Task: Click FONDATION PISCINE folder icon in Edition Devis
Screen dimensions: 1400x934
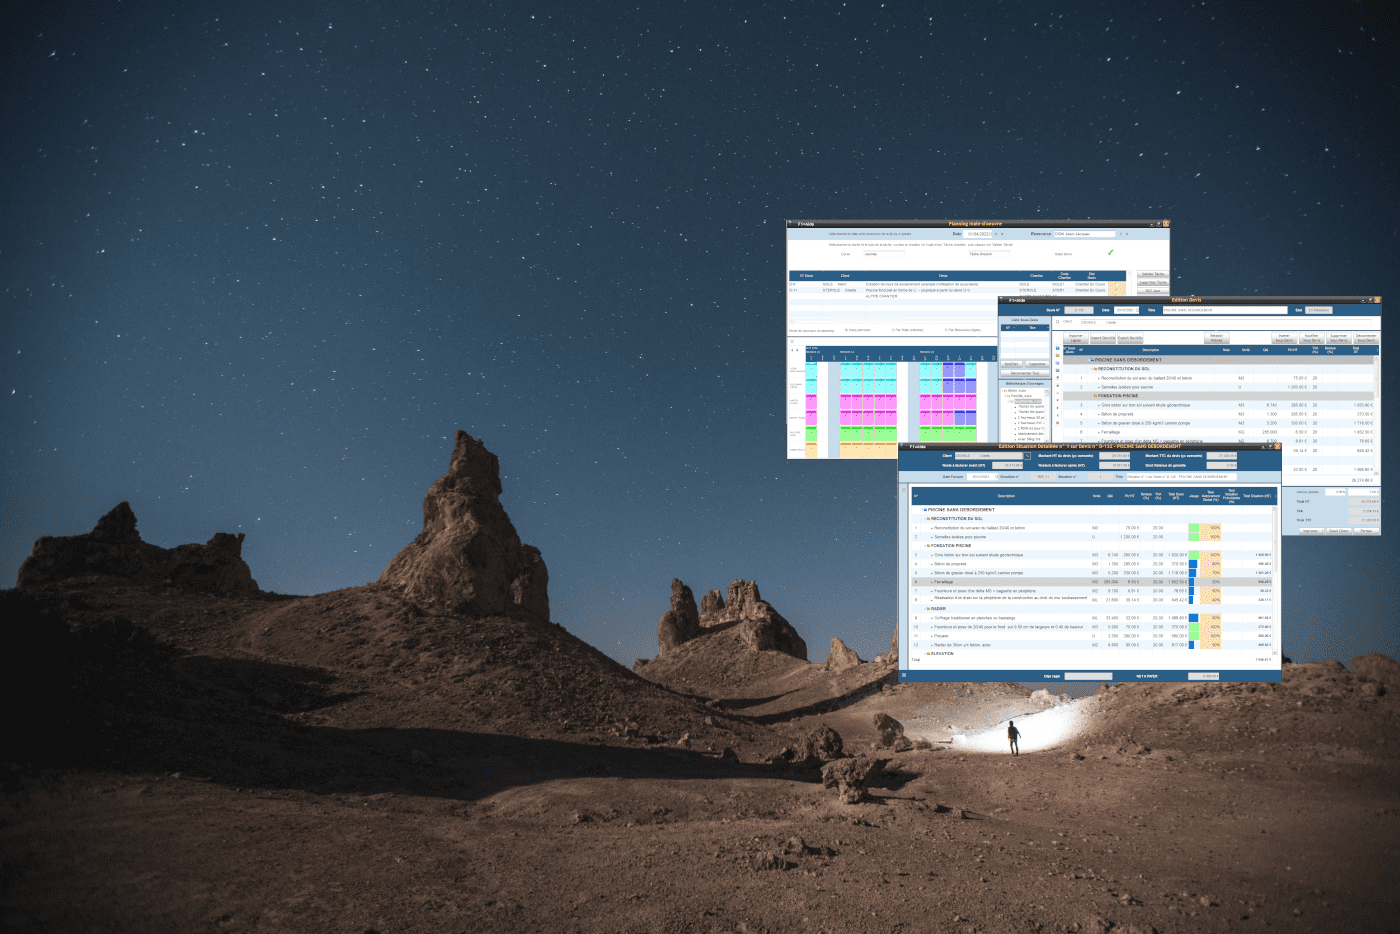Action: 1095,396
